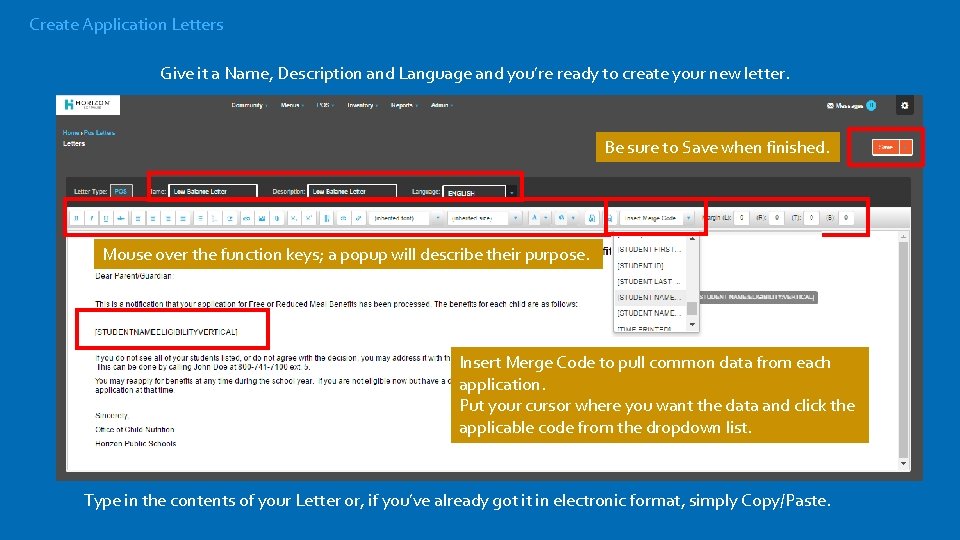960x540 pixels.
Task: Open the inherited size dropdown
Action: click(484, 218)
